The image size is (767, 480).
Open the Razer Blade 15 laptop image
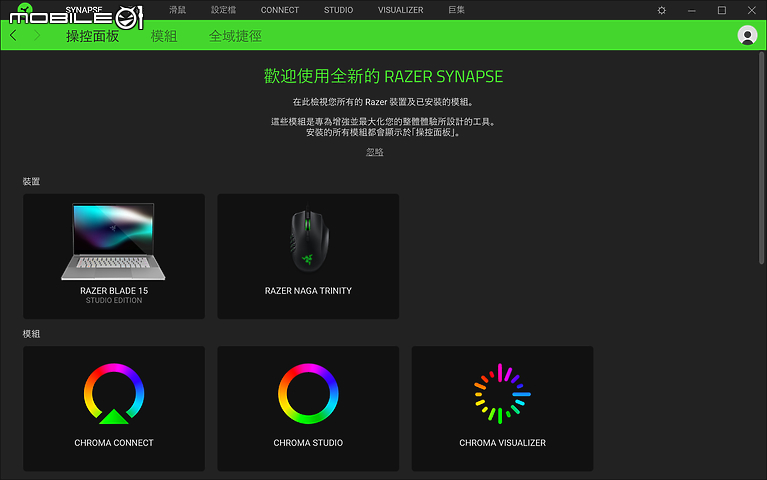click(x=113, y=242)
